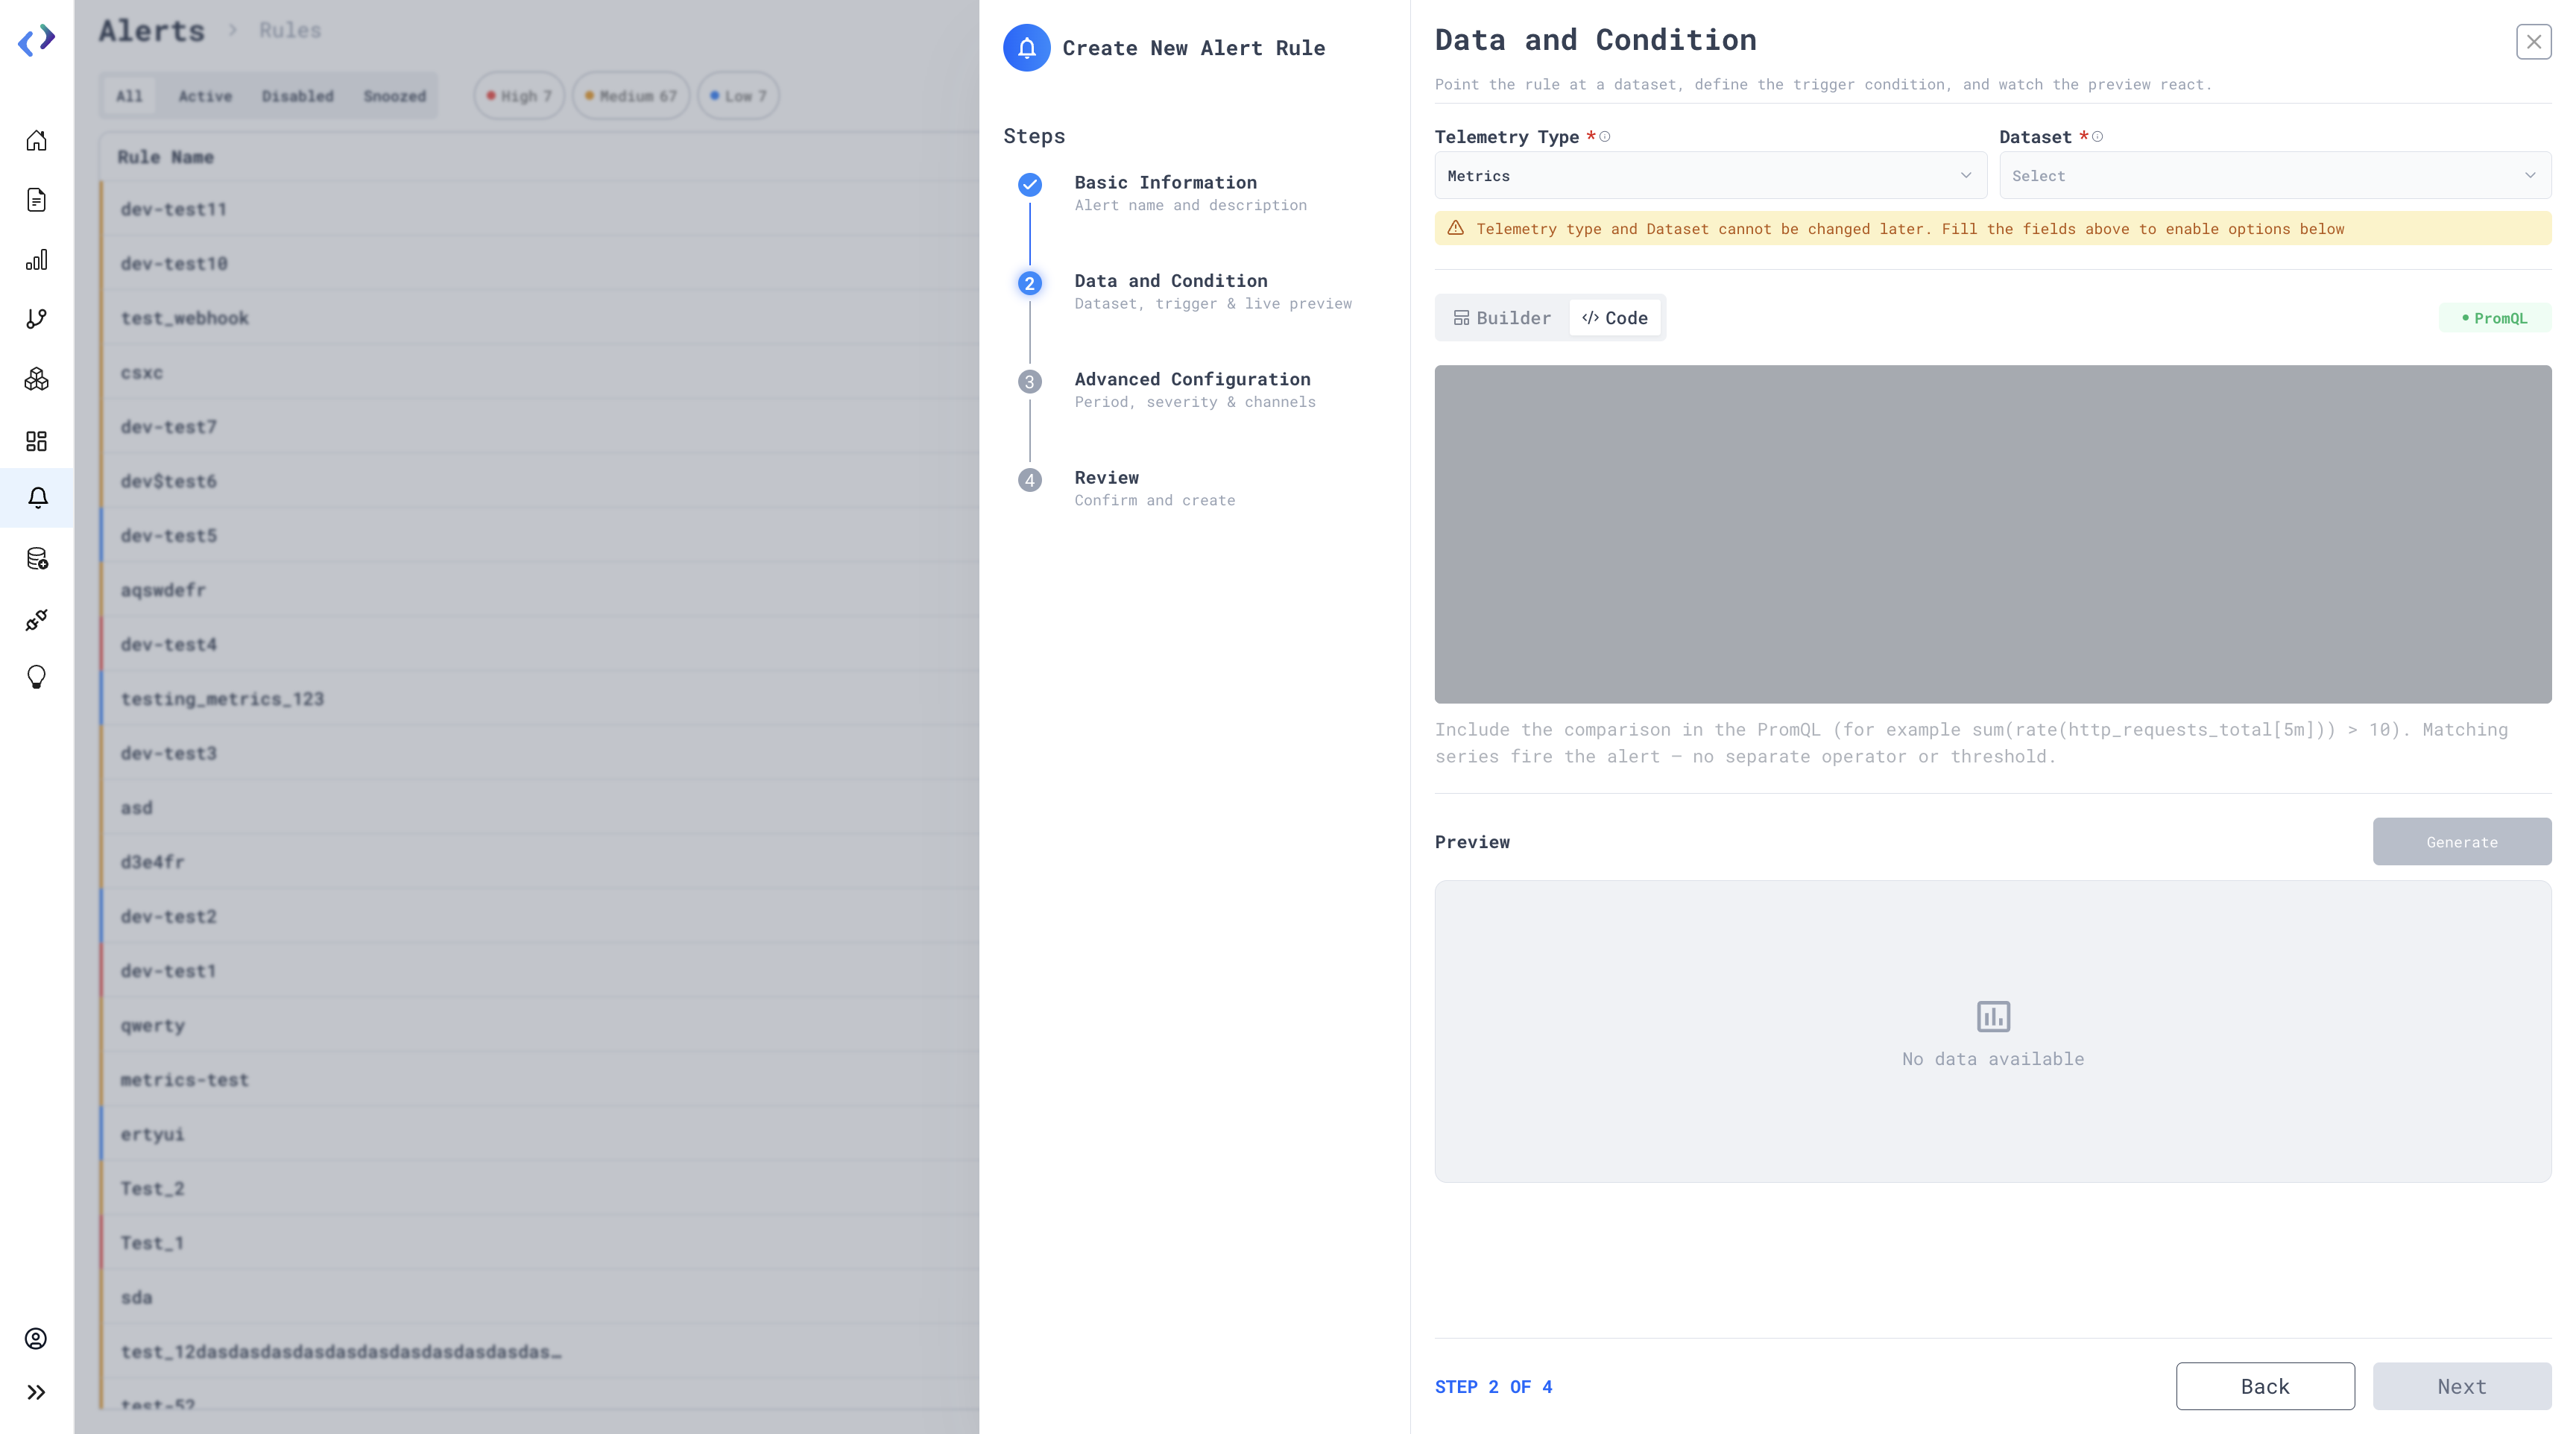Open the cubes services icon in sidebar

36,379
